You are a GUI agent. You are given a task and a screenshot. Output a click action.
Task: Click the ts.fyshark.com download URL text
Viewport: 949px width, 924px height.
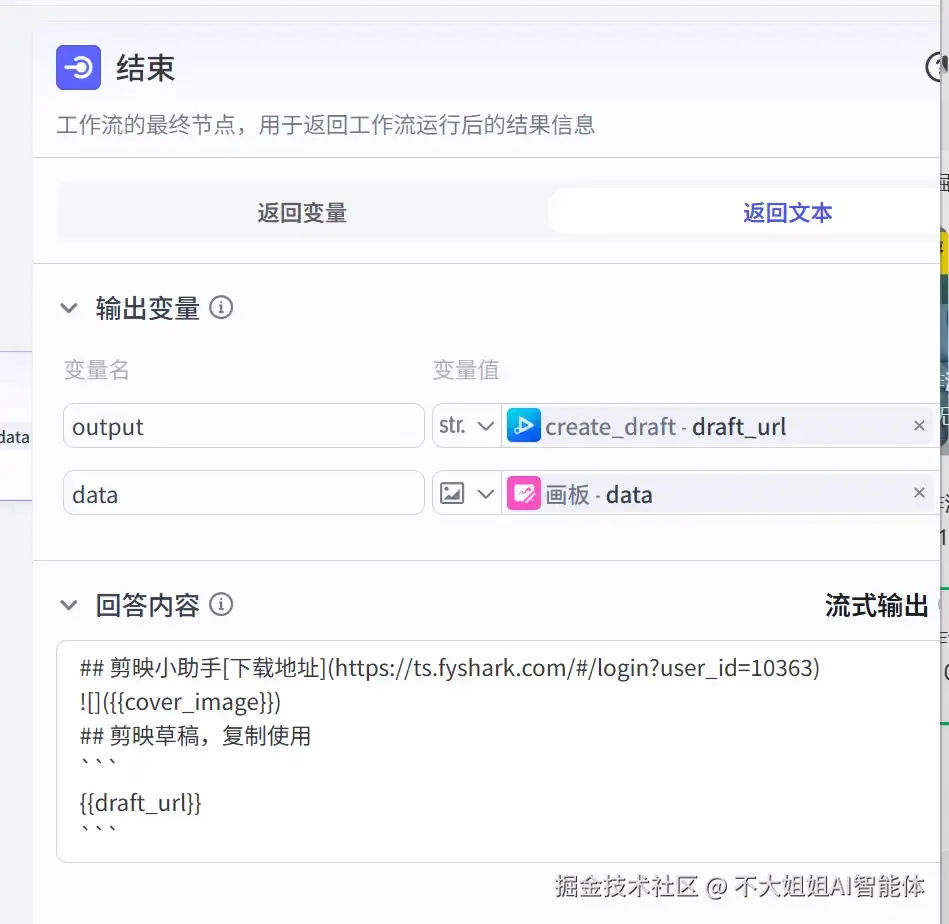coord(573,668)
